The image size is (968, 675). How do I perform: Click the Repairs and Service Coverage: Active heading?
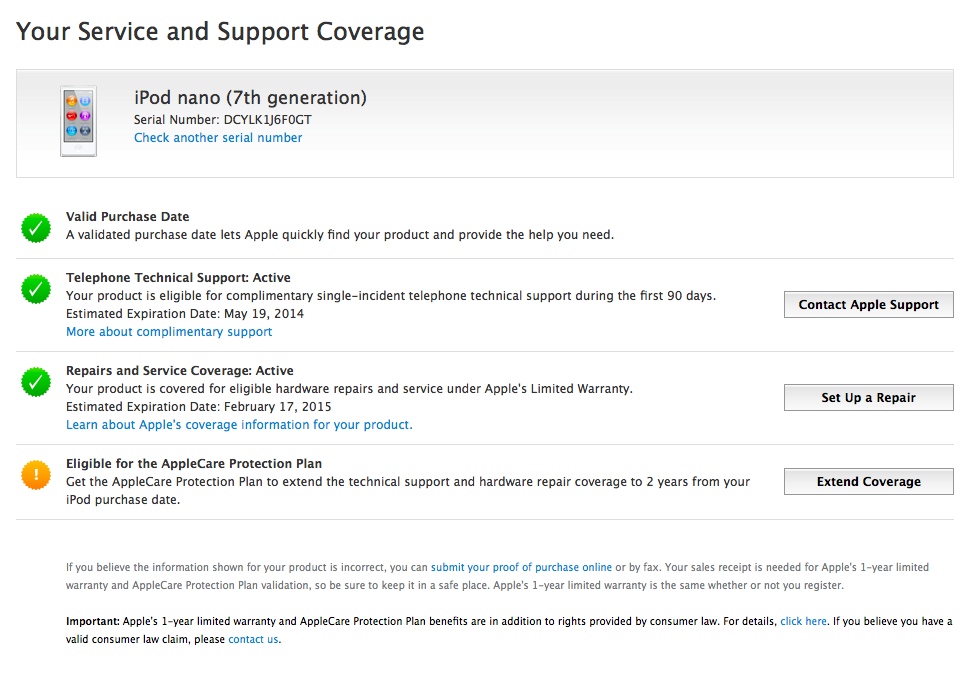179,371
